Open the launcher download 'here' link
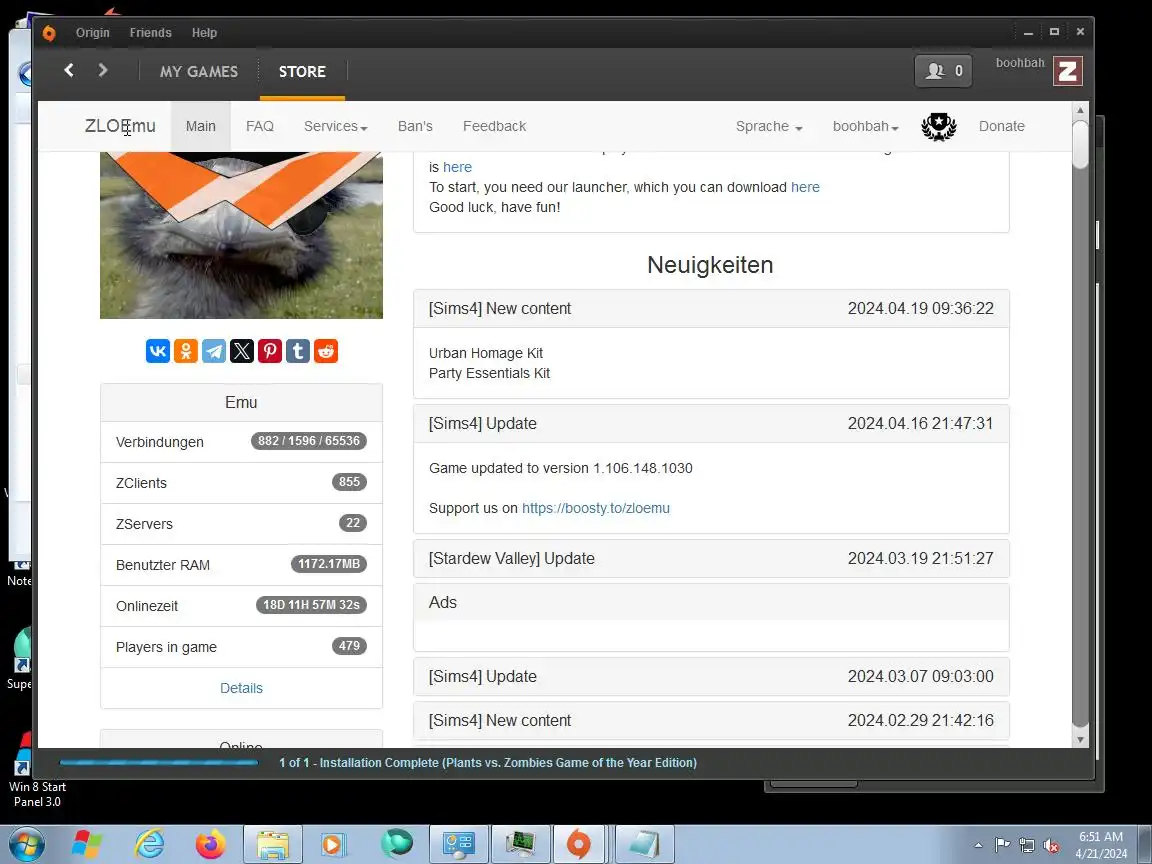1152x864 pixels. click(805, 187)
